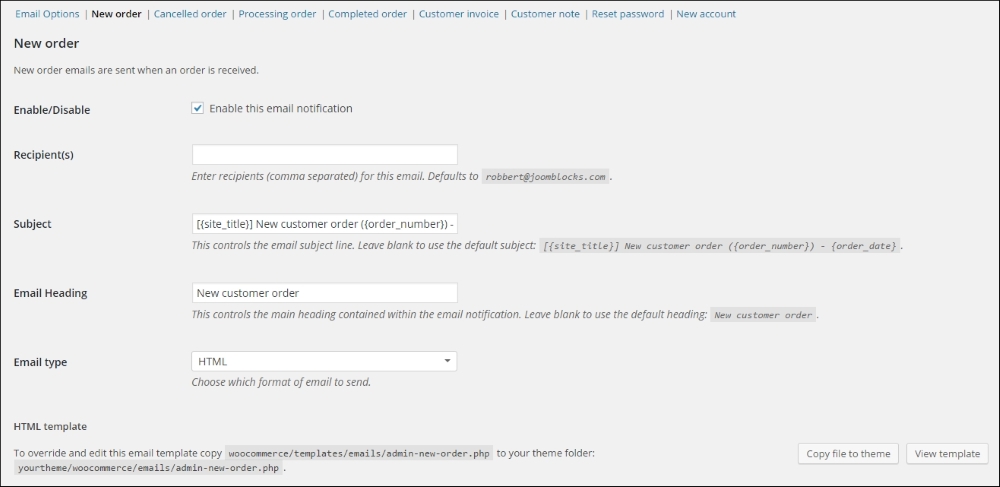The width and height of the screenshot is (1000, 487).
Task: Click the default email address robbert@joomblocks.com
Action: (546, 176)
